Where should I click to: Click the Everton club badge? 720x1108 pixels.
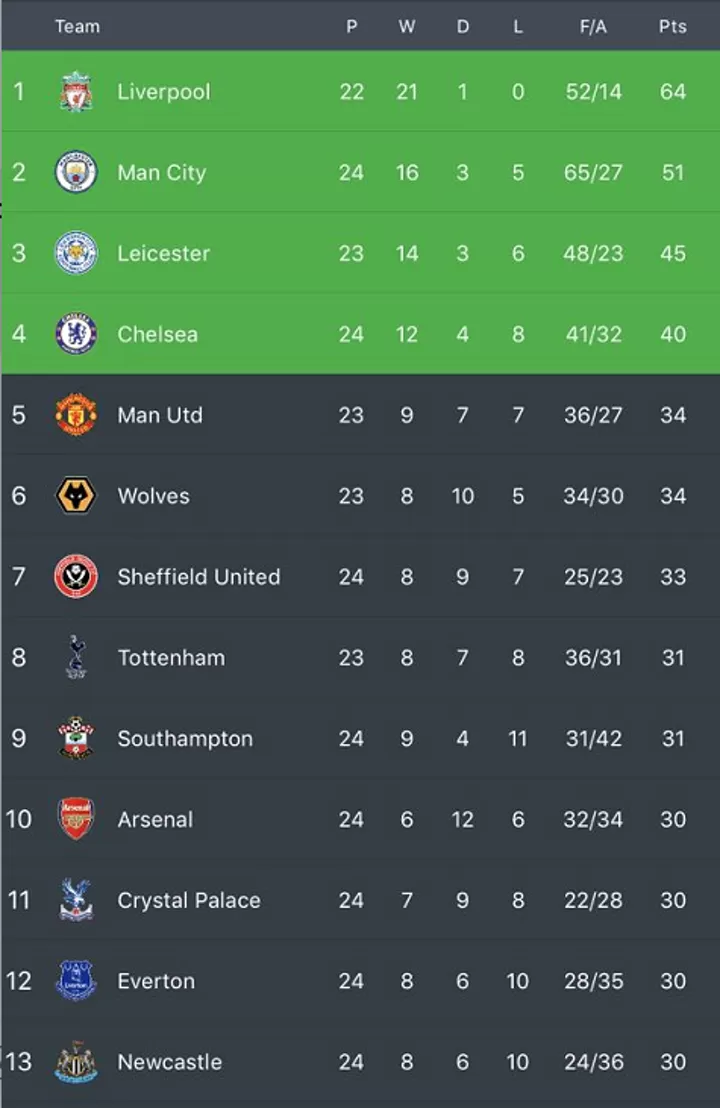coord(76,981)
